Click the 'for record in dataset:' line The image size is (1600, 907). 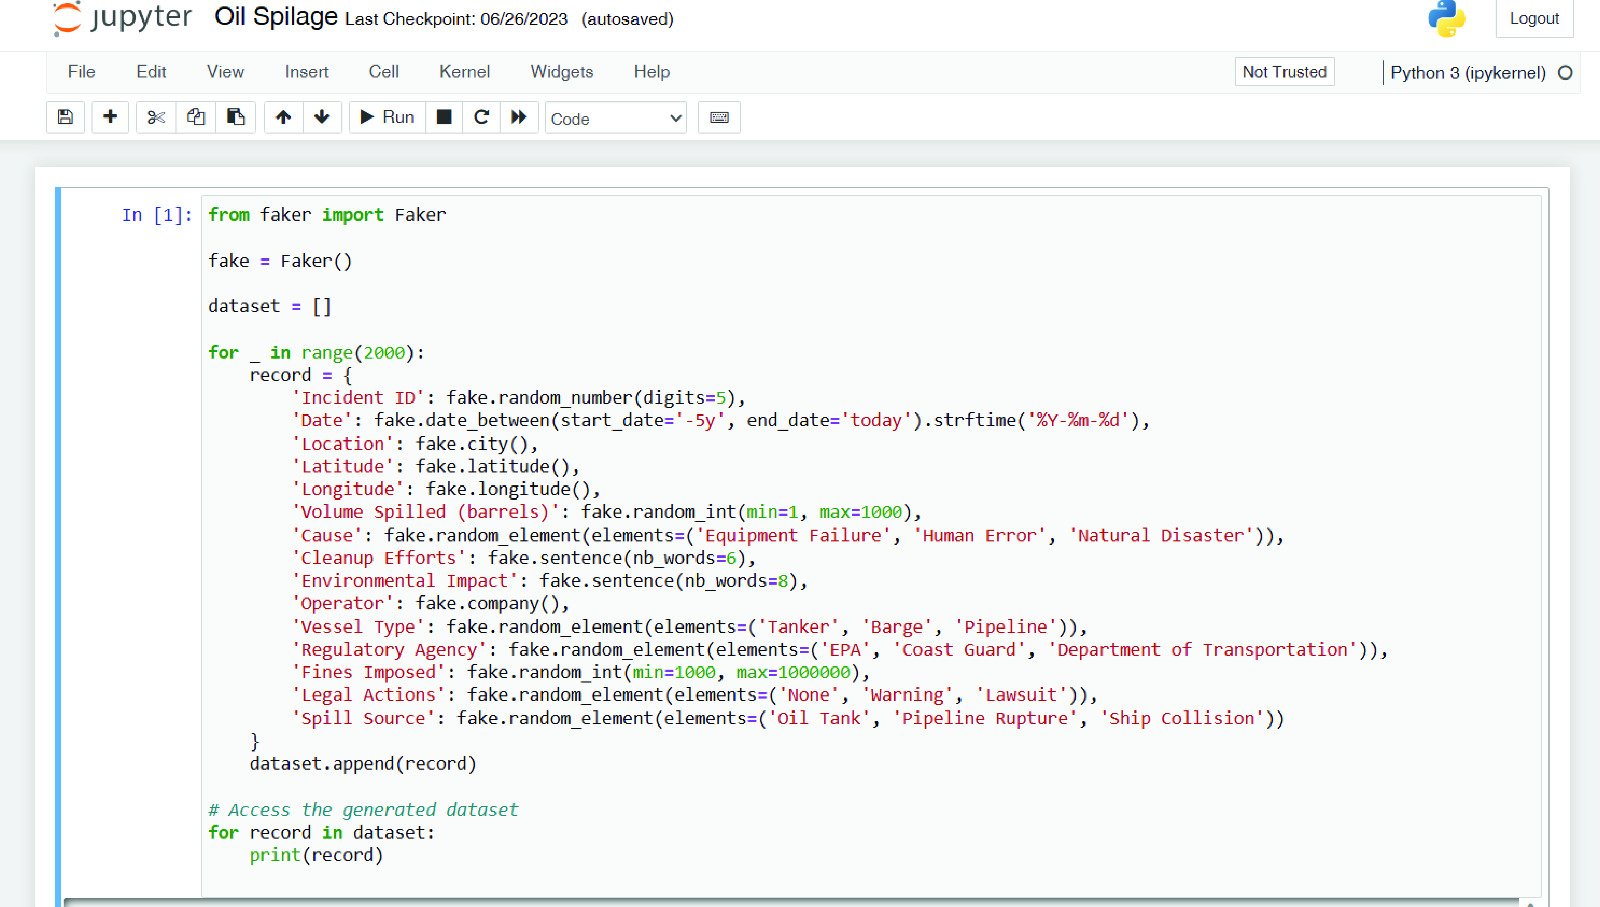click(321, 833)
